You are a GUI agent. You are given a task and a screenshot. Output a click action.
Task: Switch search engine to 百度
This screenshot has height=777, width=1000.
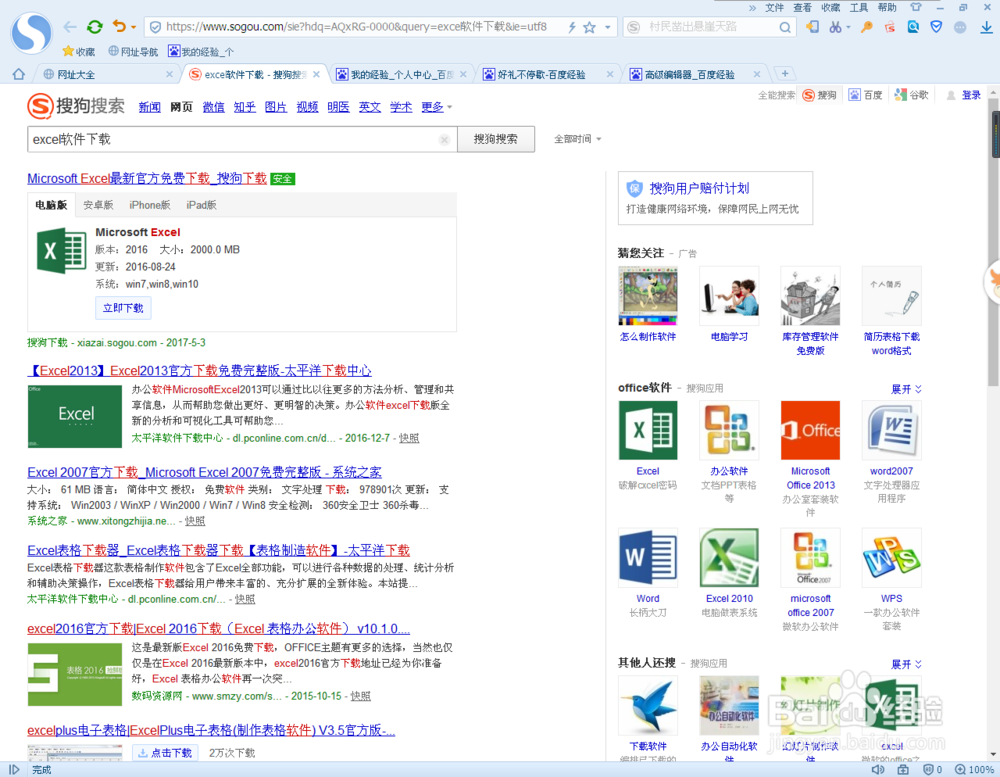(865, 95)
